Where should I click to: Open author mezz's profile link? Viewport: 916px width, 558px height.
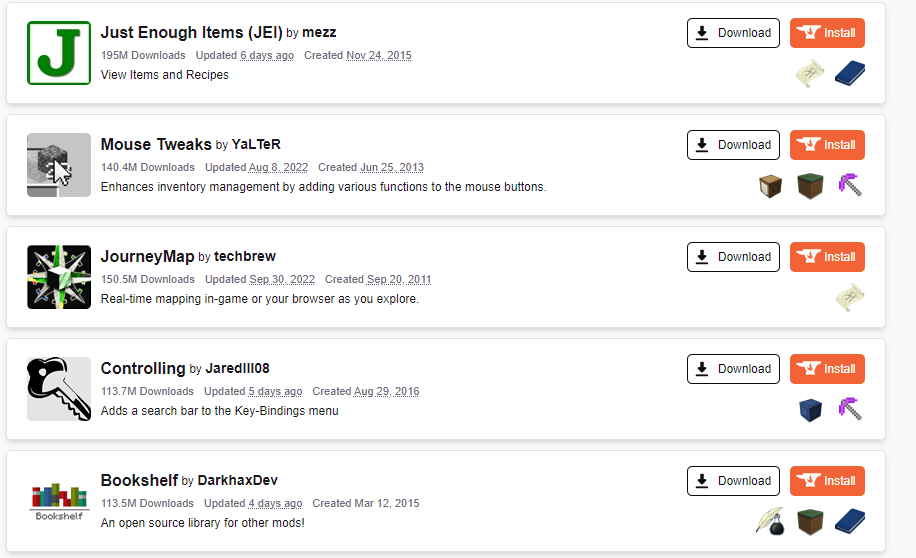(319, 33)
